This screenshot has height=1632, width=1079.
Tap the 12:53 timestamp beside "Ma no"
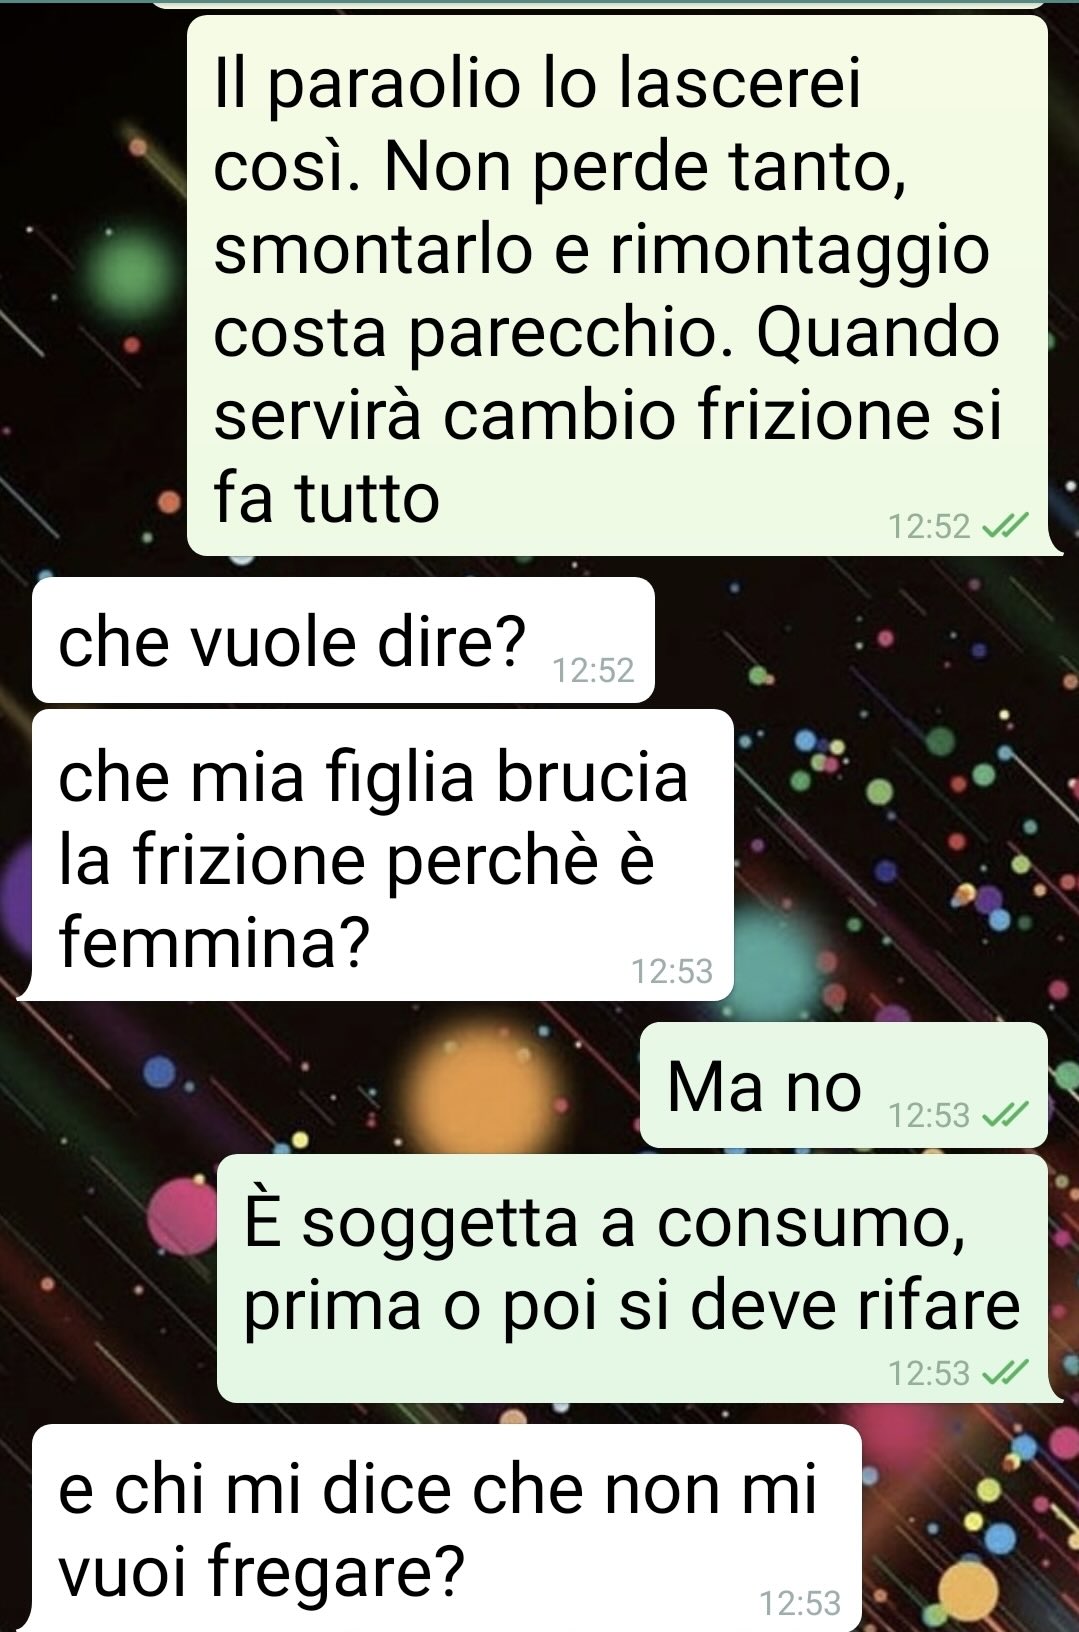pos(930,1115)
